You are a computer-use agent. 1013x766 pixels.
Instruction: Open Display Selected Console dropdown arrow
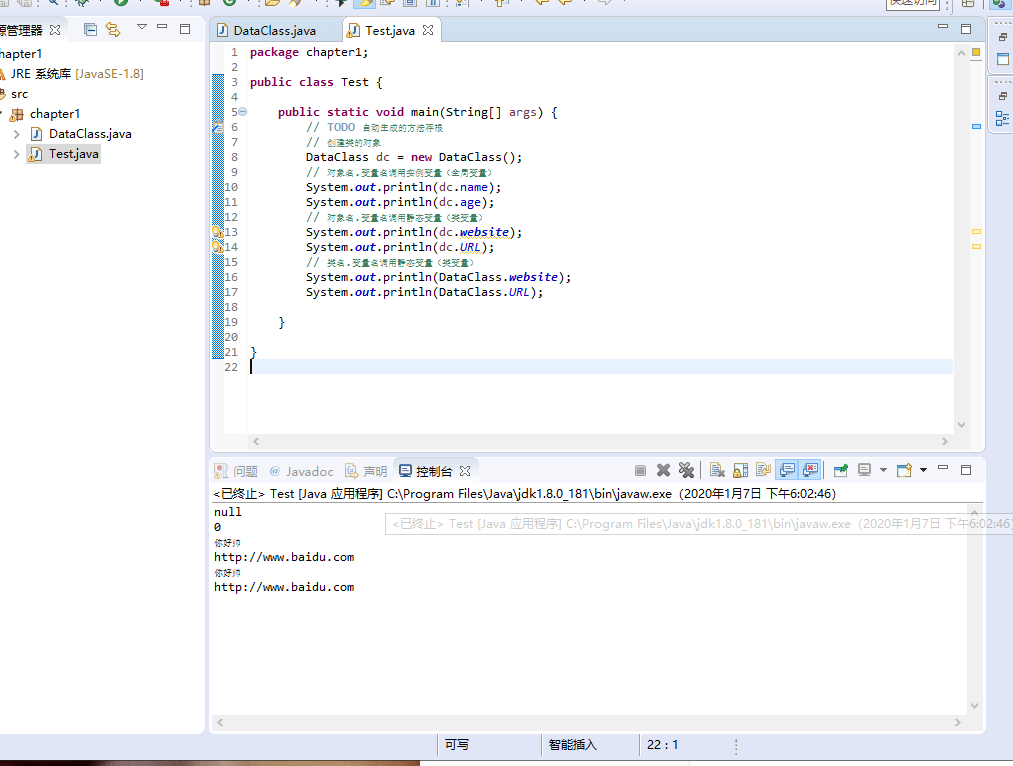click(x=883, y=470)
